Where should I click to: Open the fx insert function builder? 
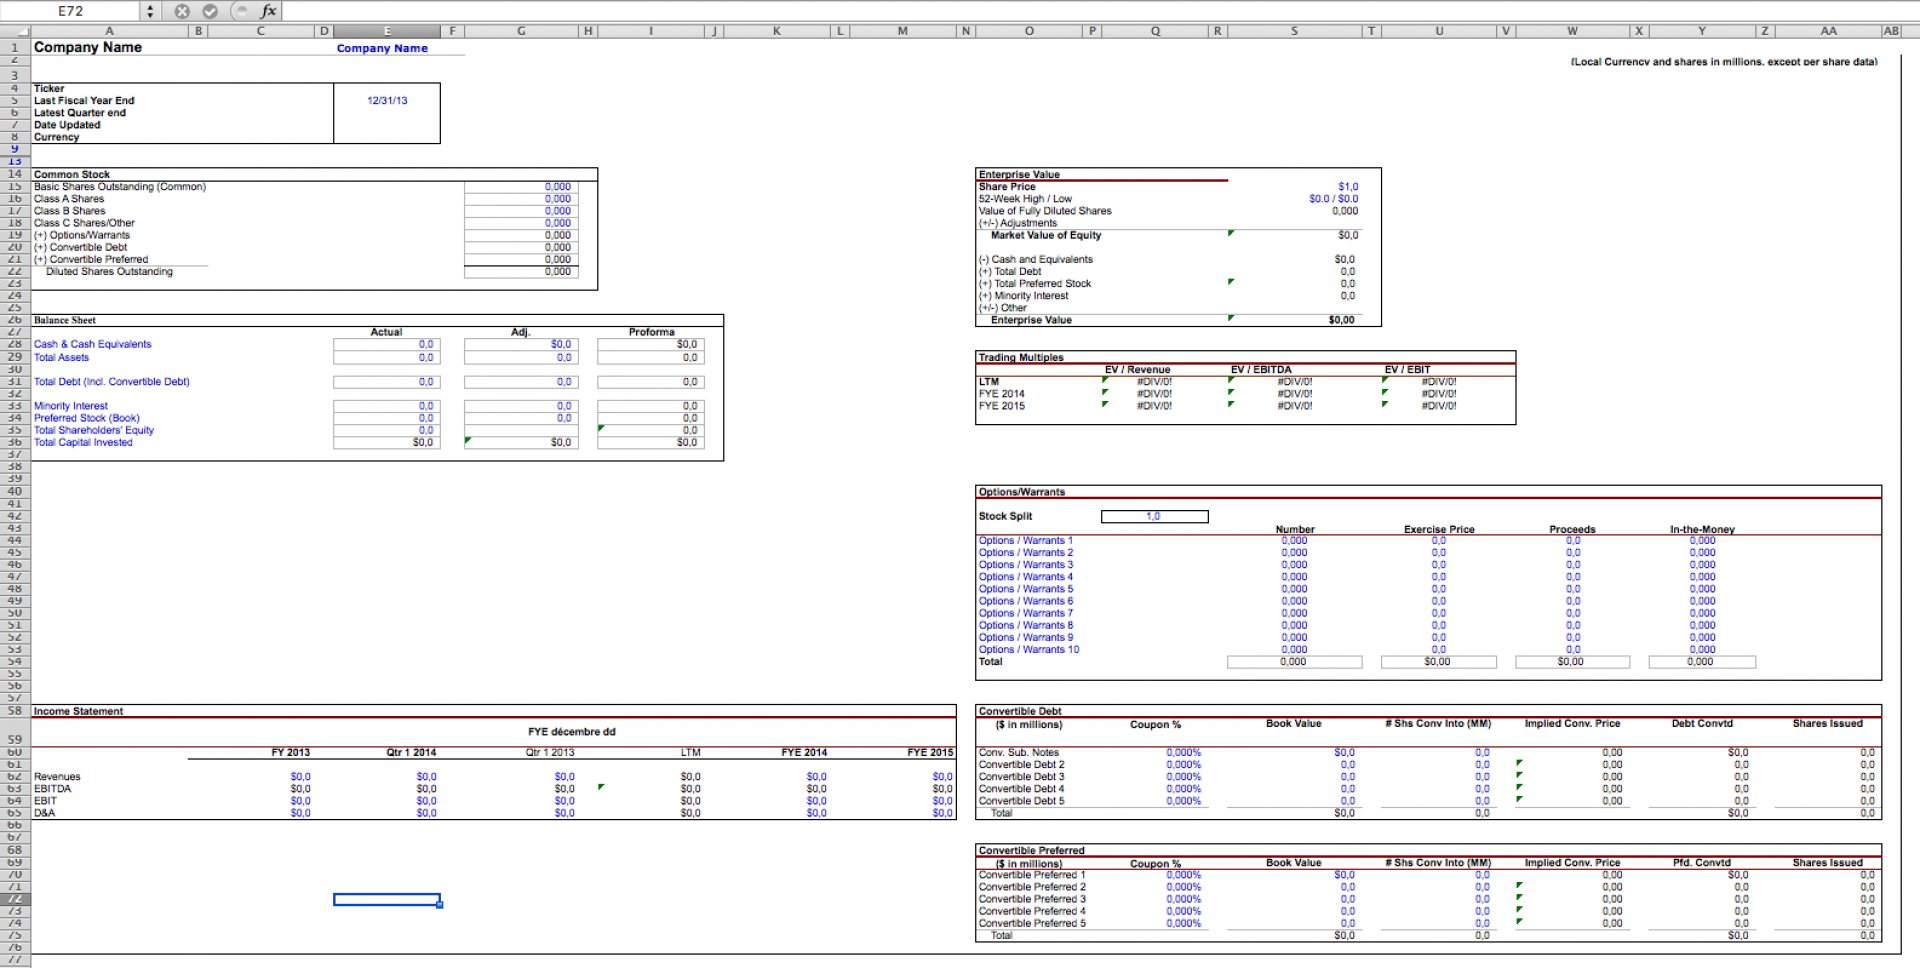coord(268,11)
